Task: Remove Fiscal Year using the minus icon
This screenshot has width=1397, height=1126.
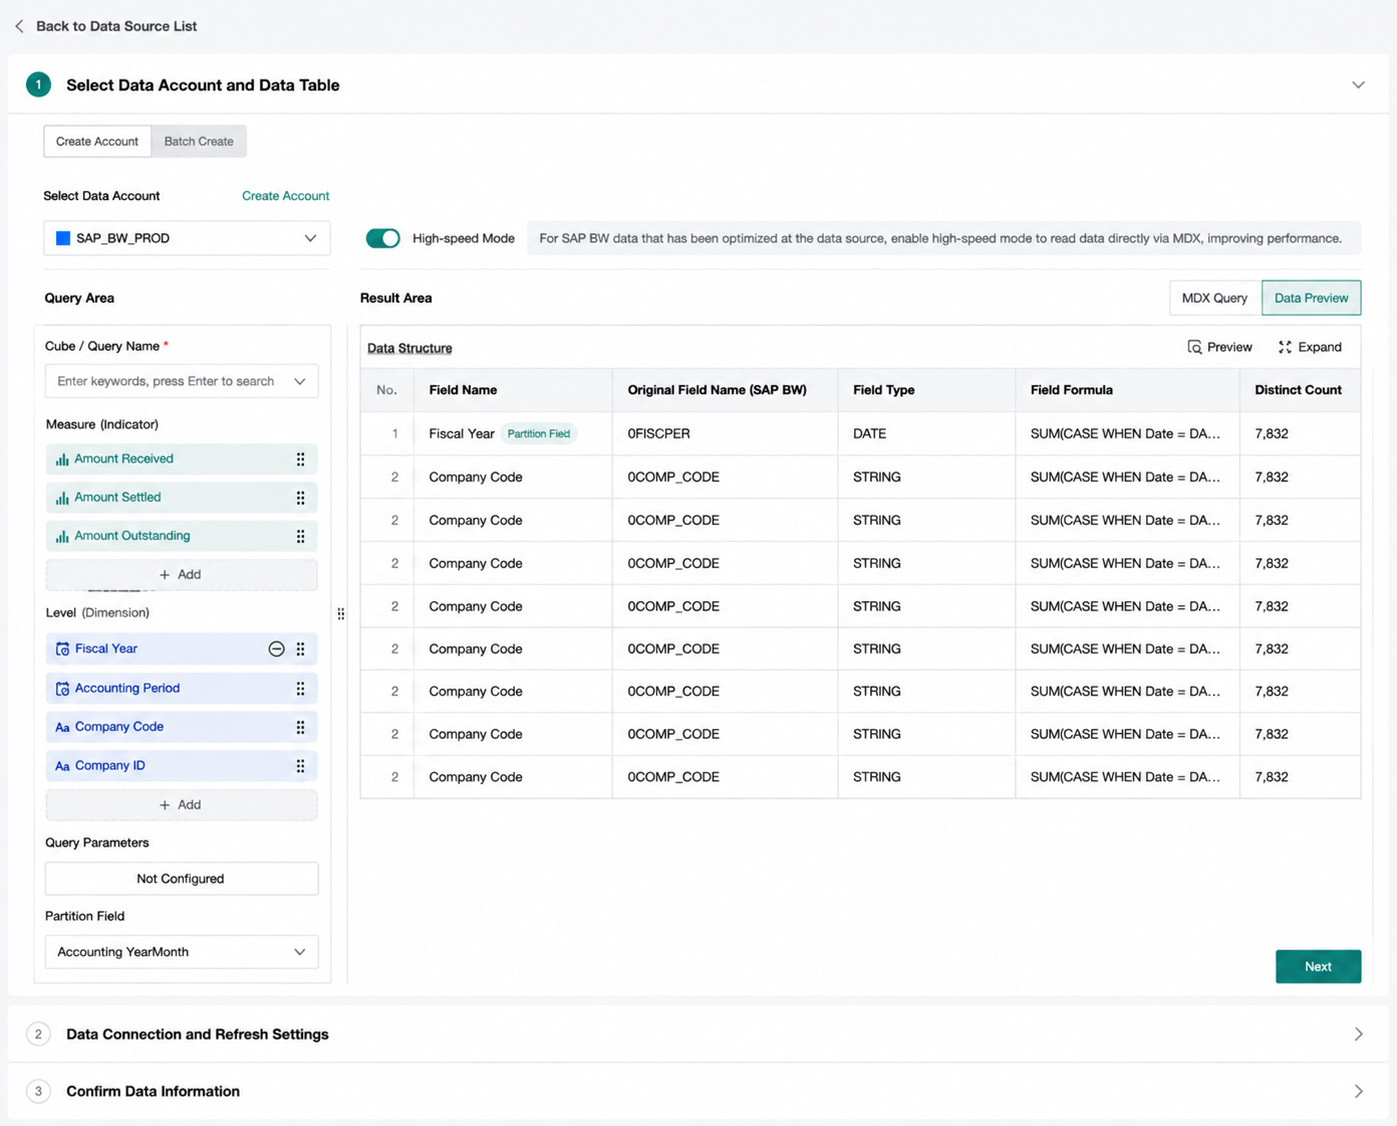Action: 276,649
